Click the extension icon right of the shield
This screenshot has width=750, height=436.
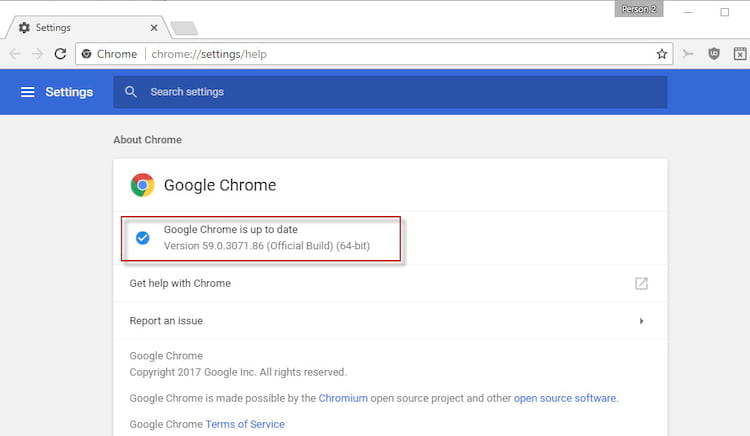click(739, 54)
